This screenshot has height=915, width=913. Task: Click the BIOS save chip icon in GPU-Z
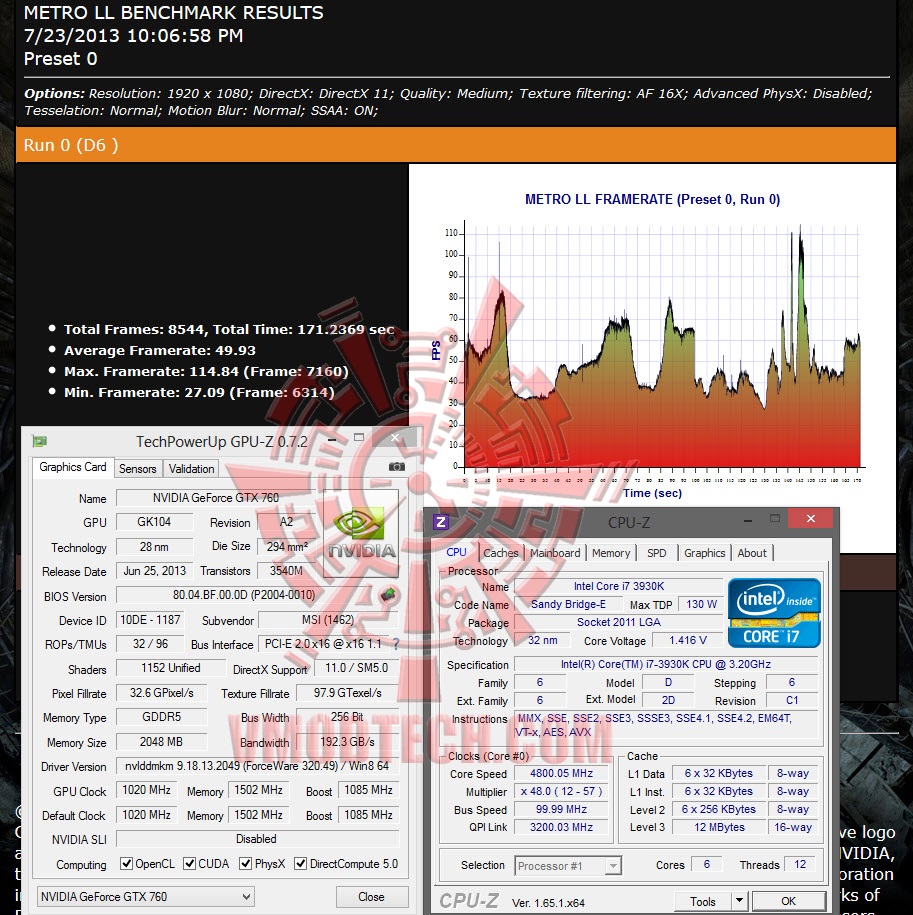pyautogui.click(x=387, y=595)
